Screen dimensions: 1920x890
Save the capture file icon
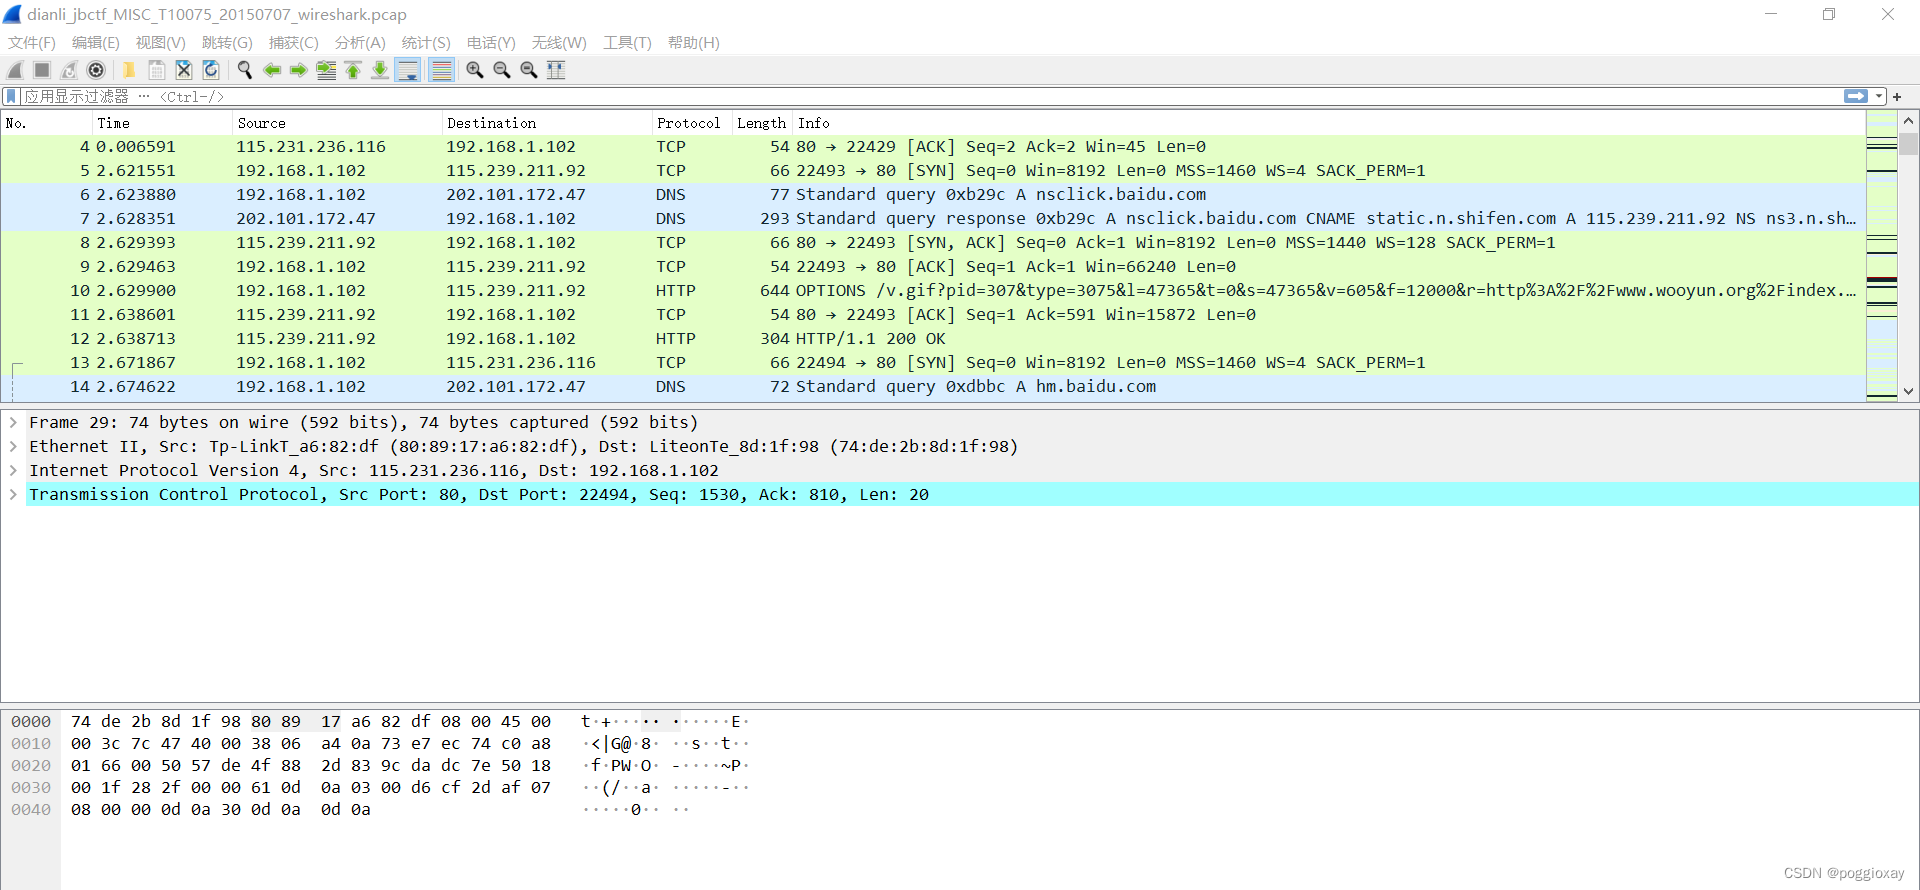click(x=157, y=70)
